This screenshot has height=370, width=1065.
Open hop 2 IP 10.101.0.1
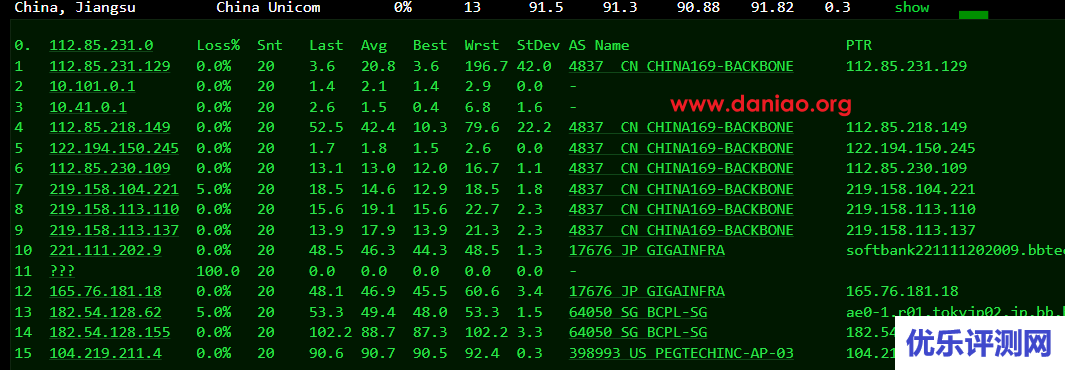(92, 86)
